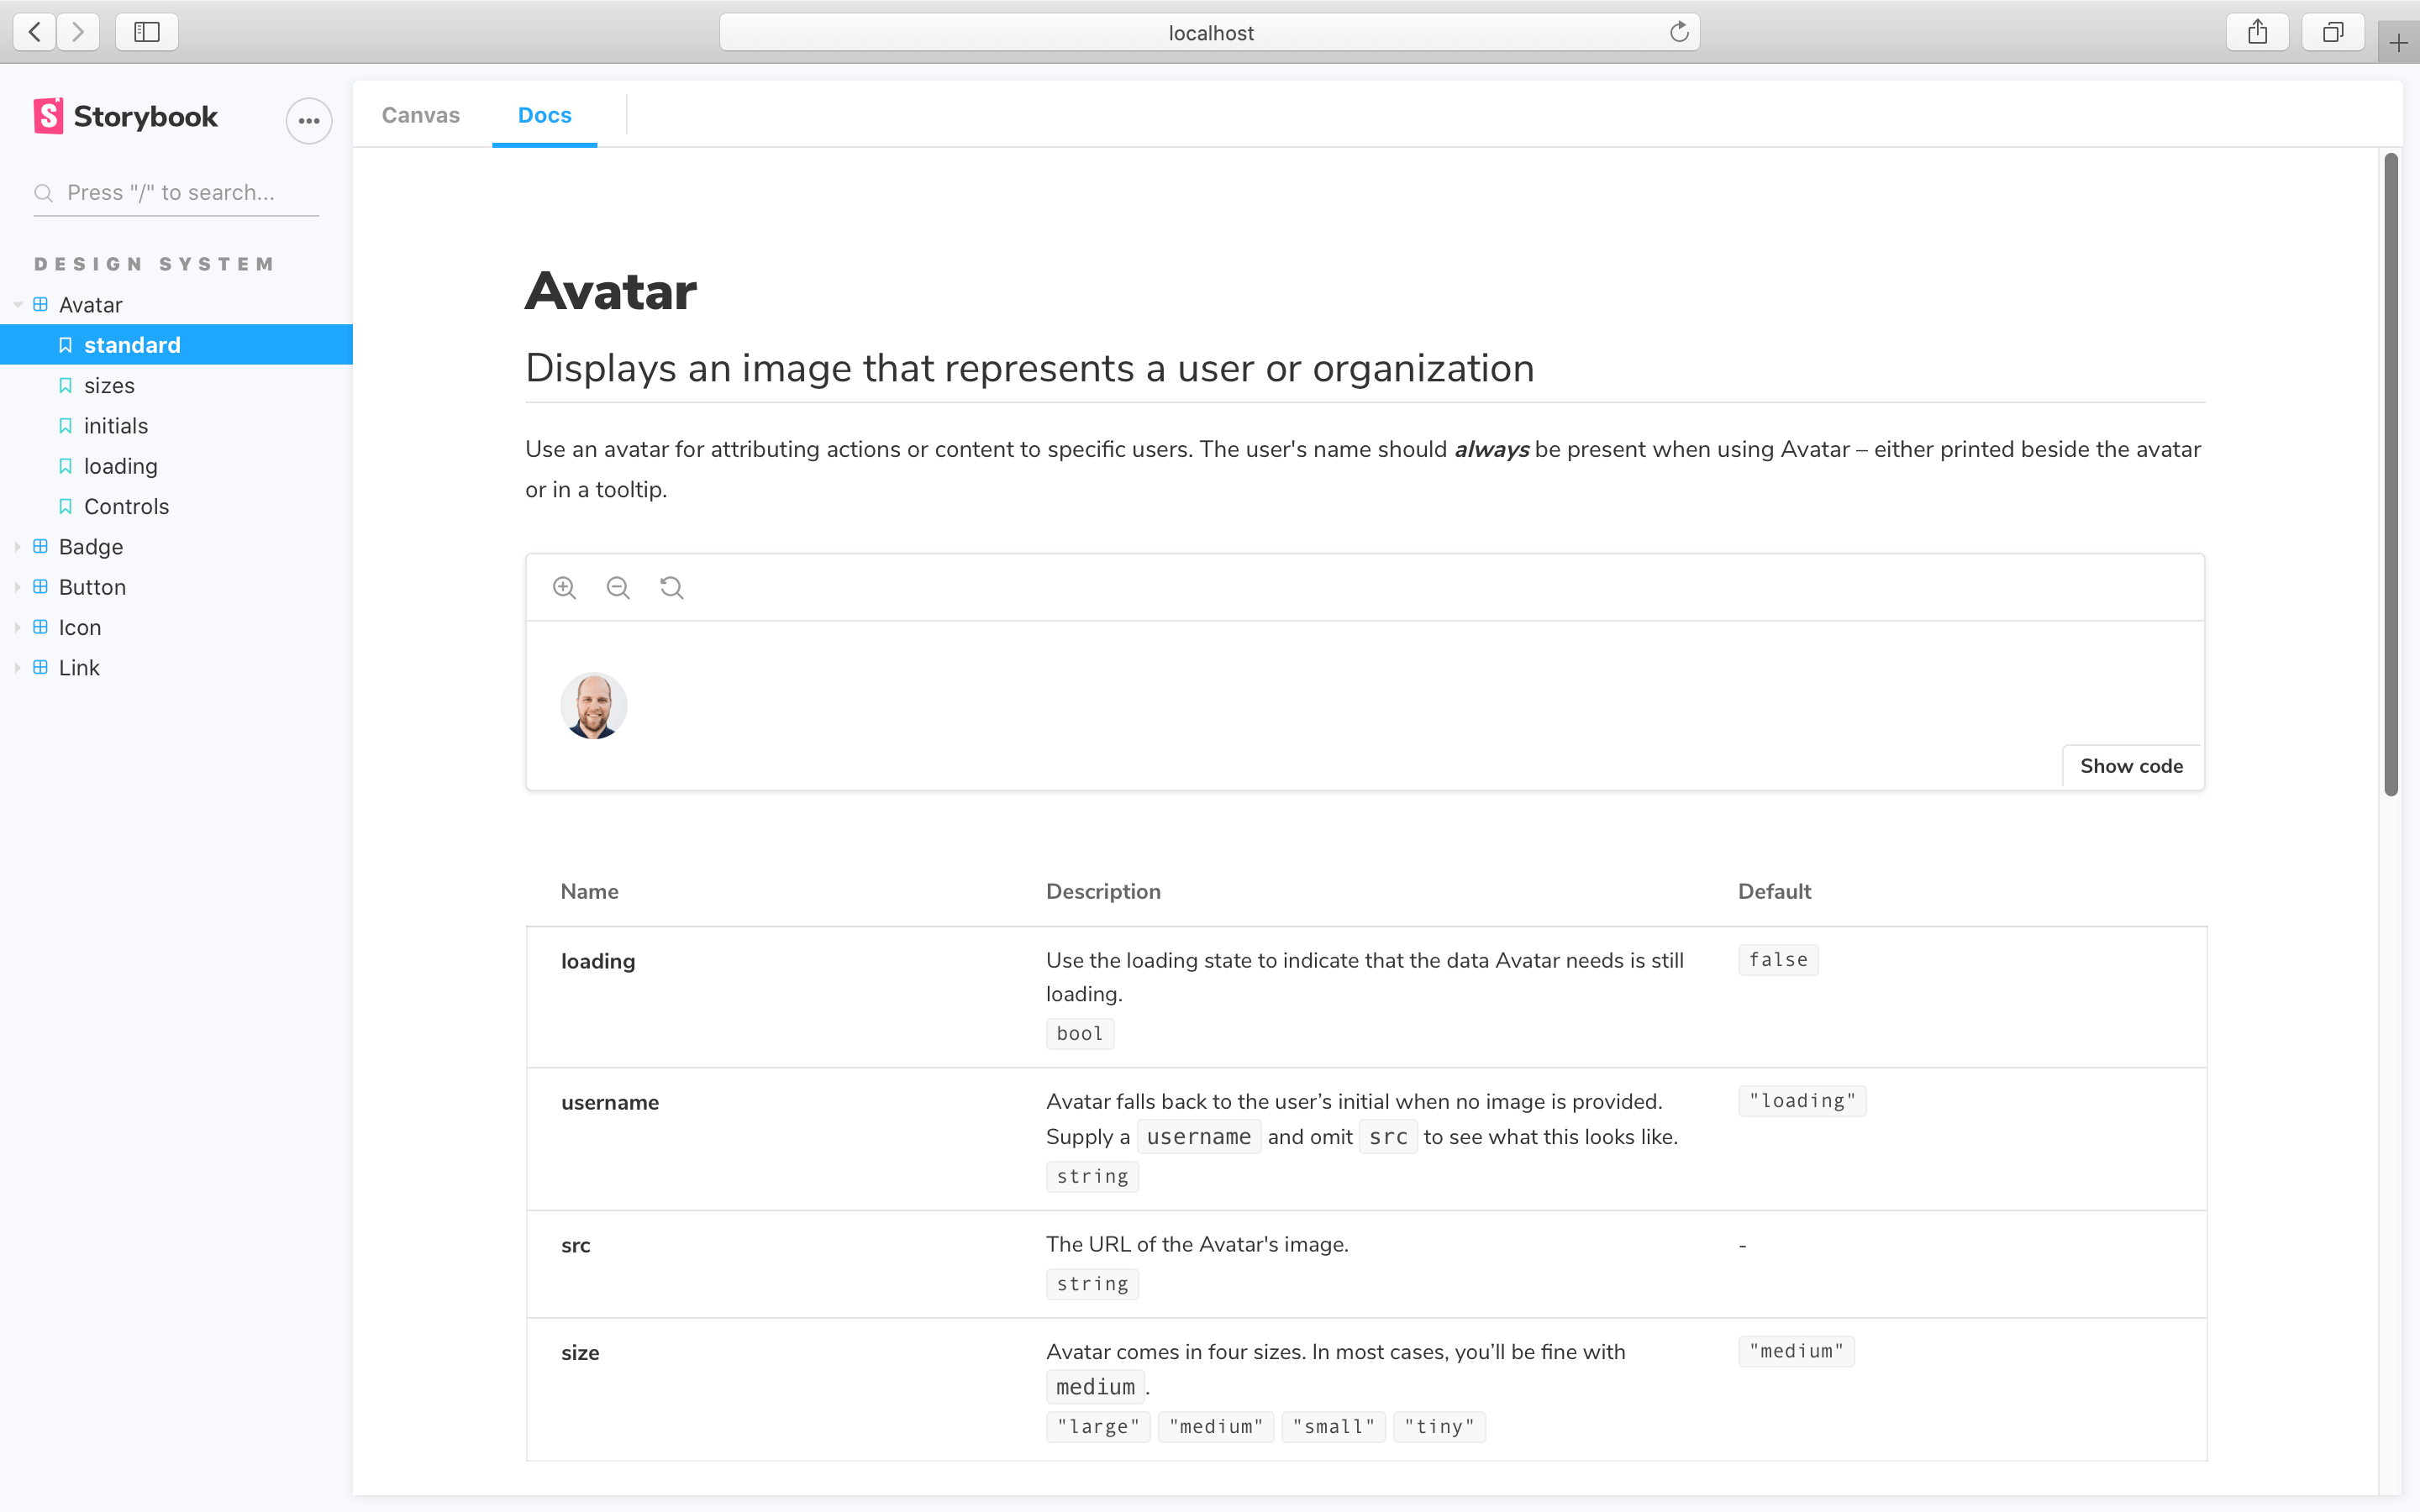Image resolution: width=2420 pixels, height=1512 pixels.
Task: Click the search input field
Action: pyautogui.click(x=176, y=192)
